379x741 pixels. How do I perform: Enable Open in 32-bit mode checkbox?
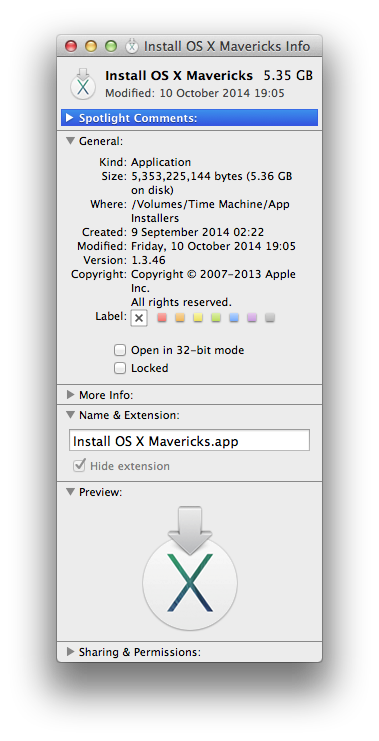click(120, 350)
